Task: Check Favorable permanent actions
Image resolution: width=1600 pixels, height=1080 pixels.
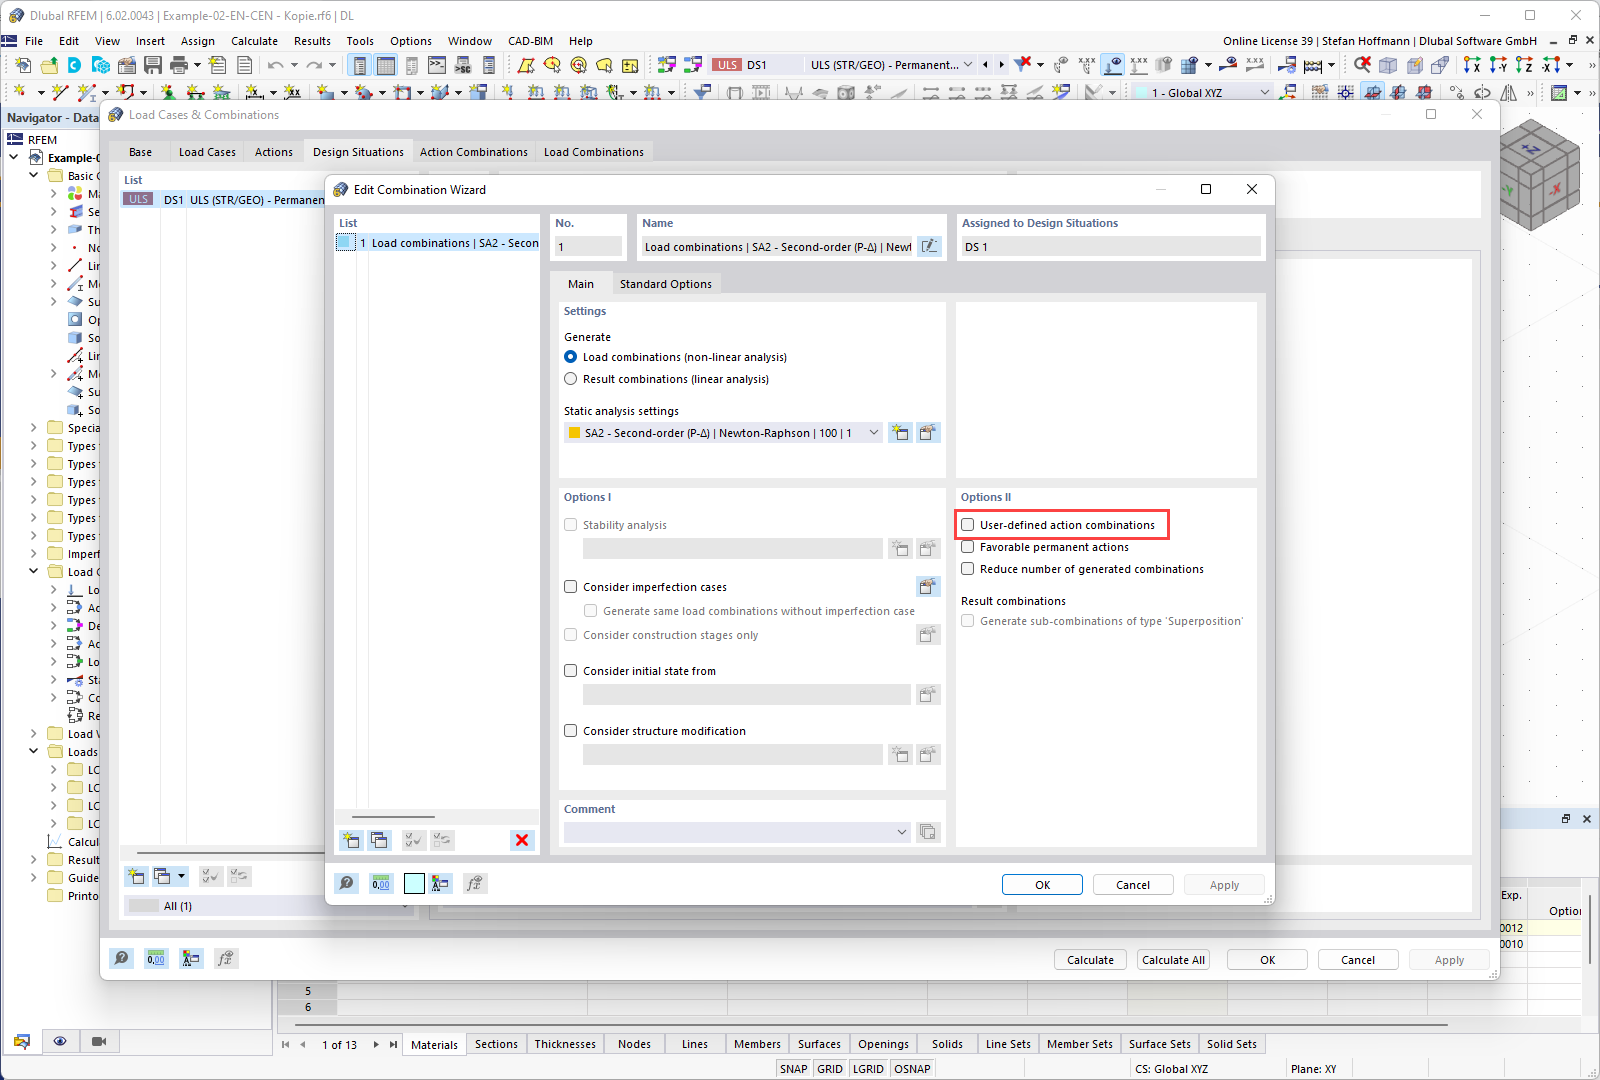Action: coord(967,546)
